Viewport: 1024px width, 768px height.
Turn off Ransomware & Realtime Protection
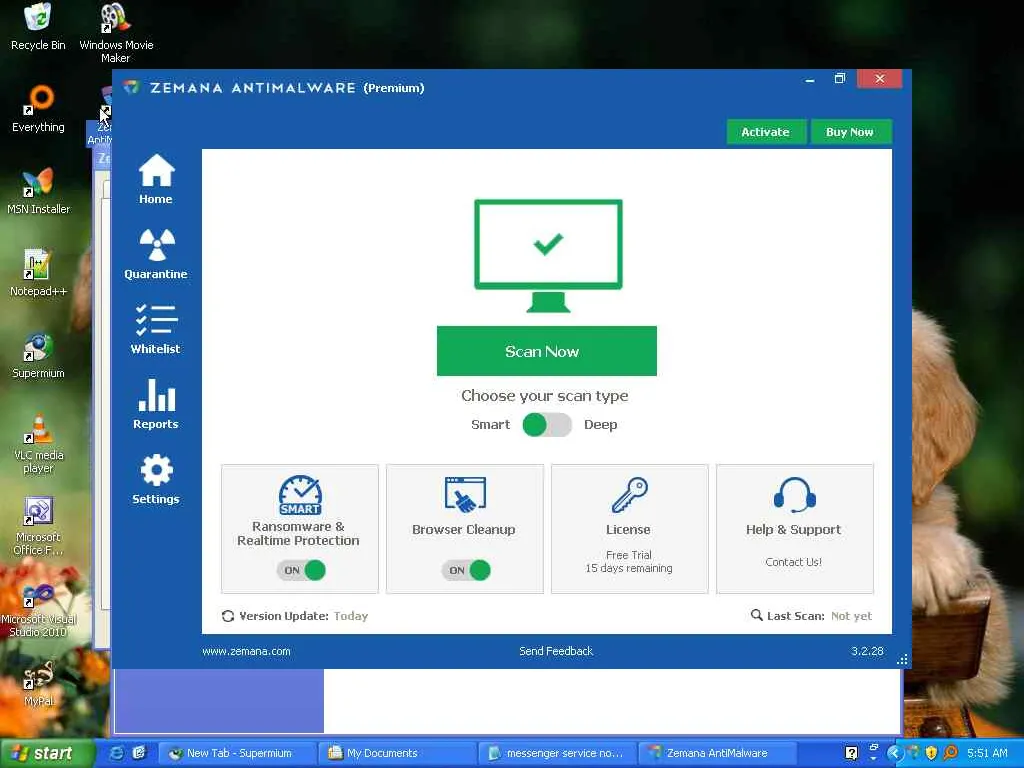[x=301, y=570]
